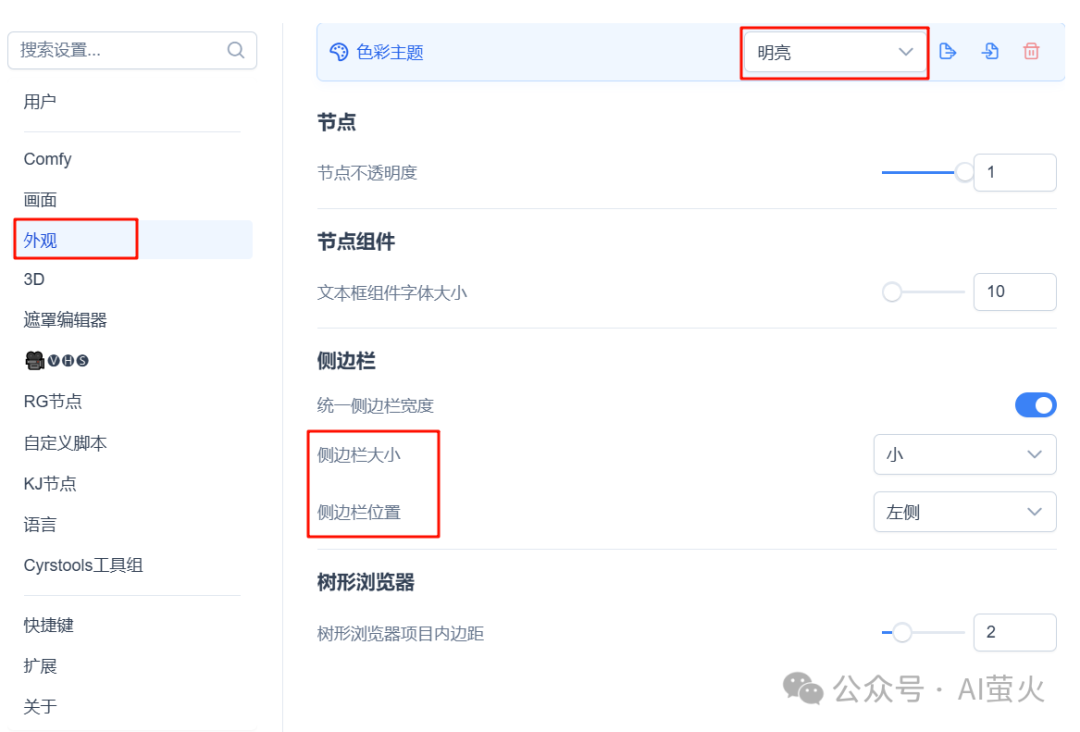Viewport: 1080px width, 732px height.
Task: Click the 搜索设置 search input field
Action: click(132, 50)
